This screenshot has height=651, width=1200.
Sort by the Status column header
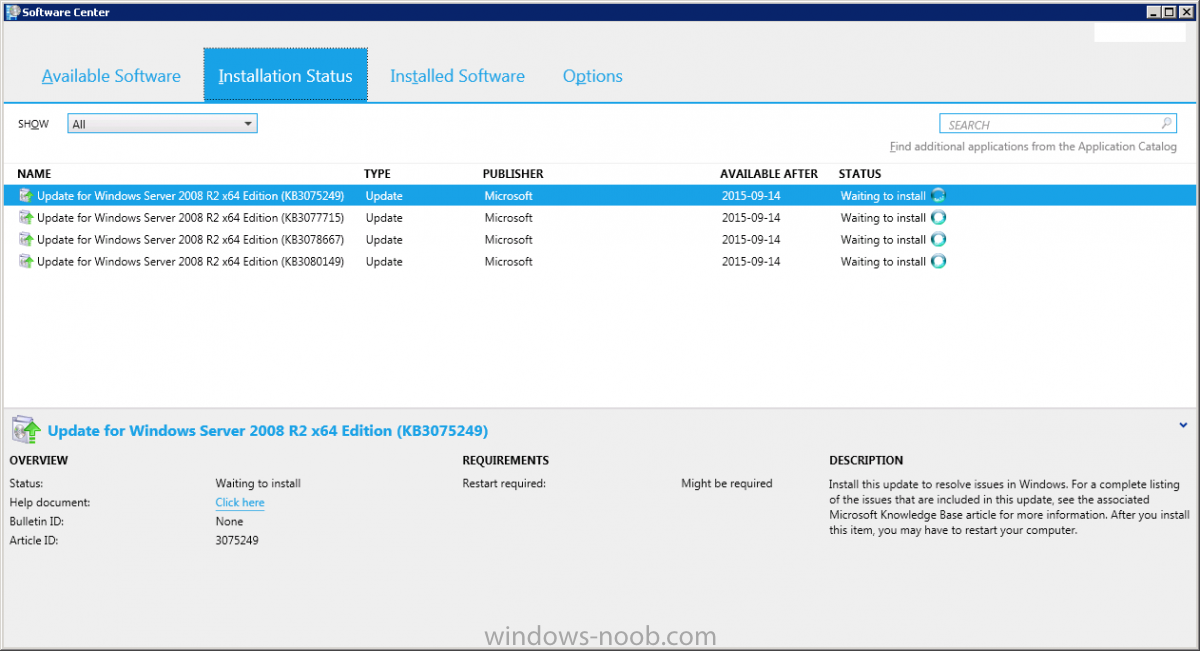(860, 174)
